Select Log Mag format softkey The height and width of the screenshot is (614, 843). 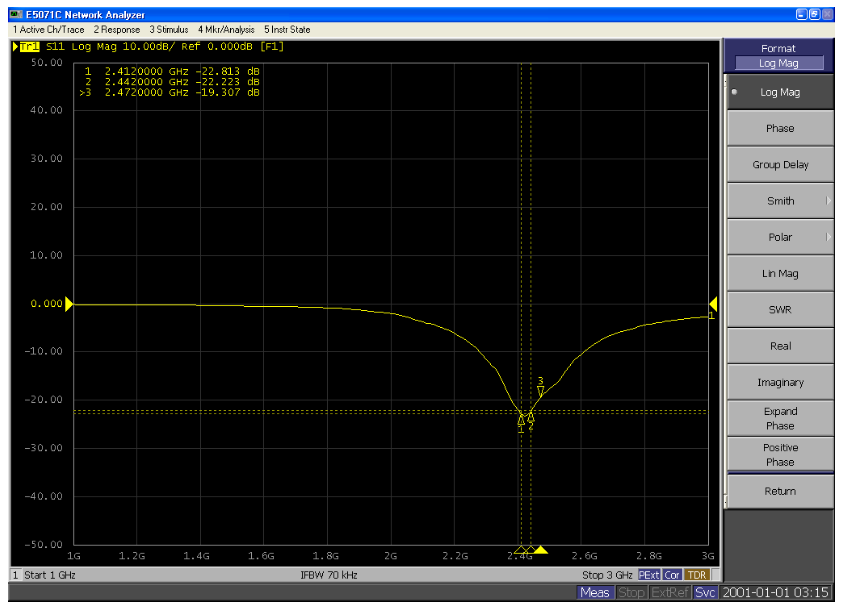pos(780,92)
